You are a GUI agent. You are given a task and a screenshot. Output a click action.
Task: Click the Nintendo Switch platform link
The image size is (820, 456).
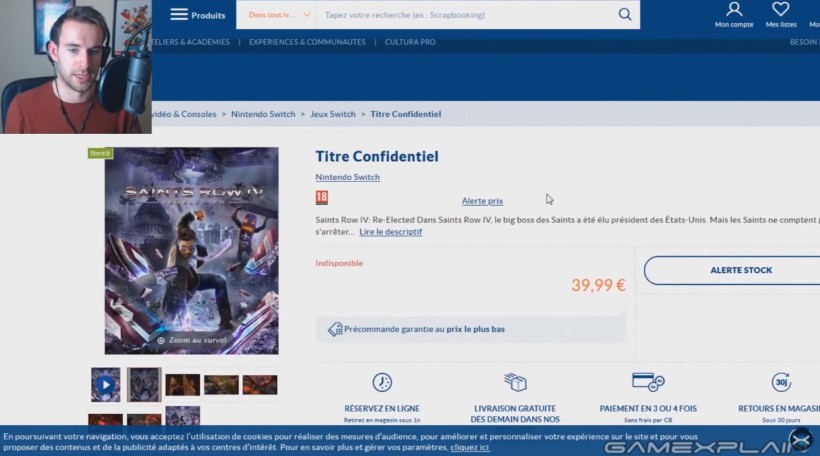347,177
